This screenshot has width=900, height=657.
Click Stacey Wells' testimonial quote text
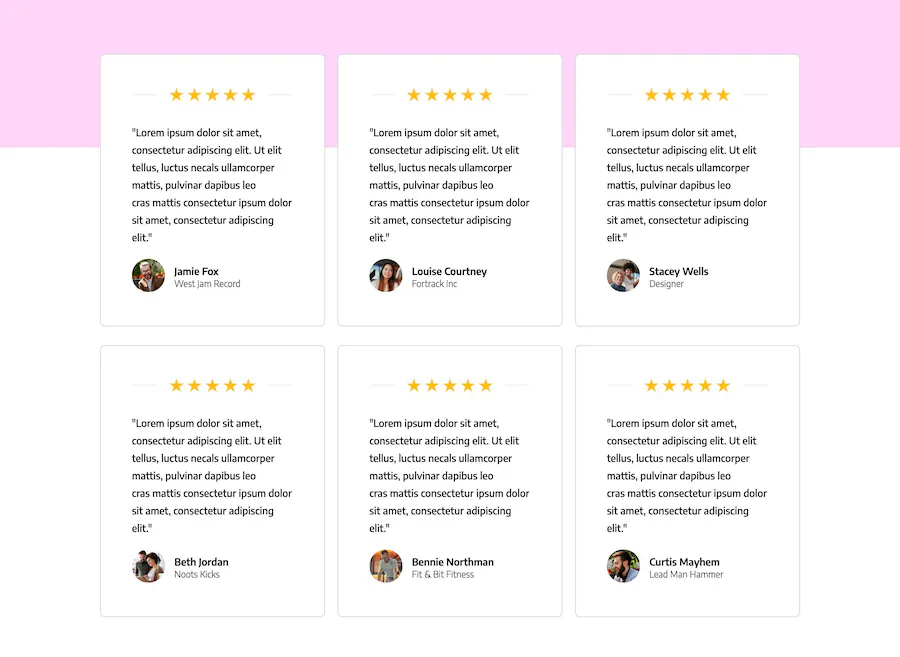pyautogui.click(x=686, y=185)
